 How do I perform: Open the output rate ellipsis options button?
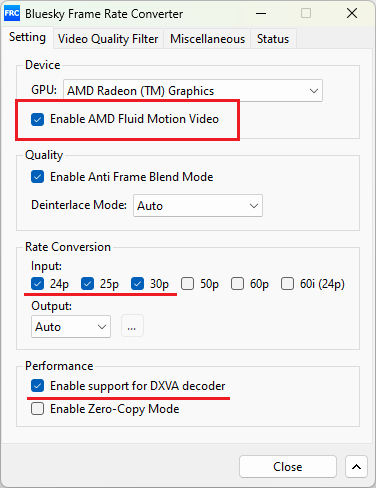132,326
